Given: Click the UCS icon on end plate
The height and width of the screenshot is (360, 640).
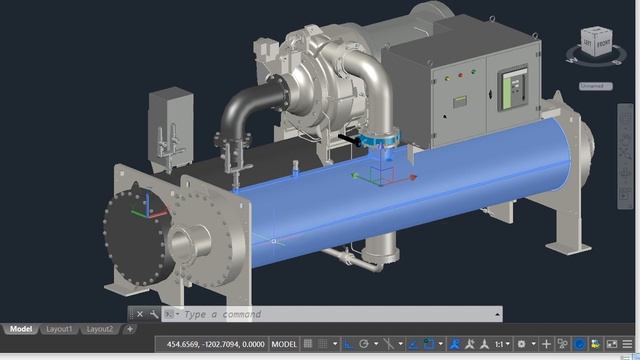Looking at the screenshot, I should pos(149,207).
